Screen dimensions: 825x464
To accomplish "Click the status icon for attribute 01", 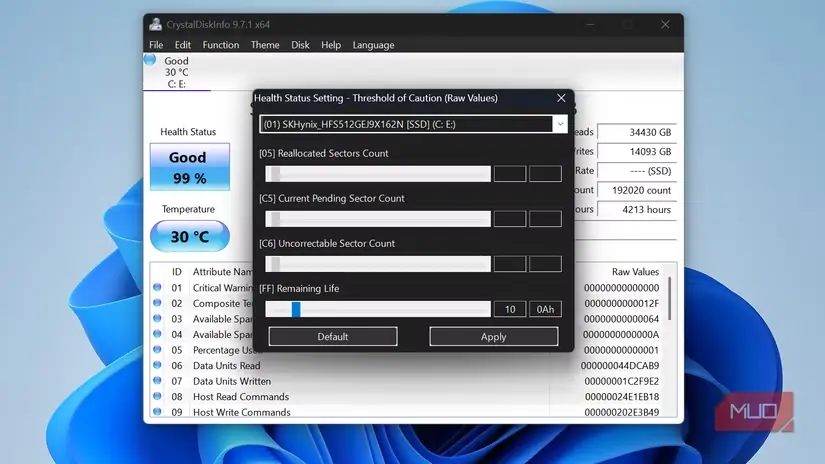I will (157, 287).
